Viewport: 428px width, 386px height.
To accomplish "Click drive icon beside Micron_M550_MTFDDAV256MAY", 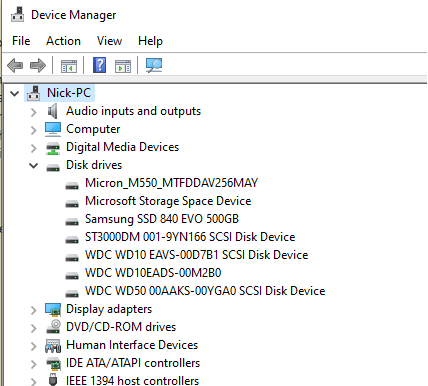I will (x=72, y=185).
